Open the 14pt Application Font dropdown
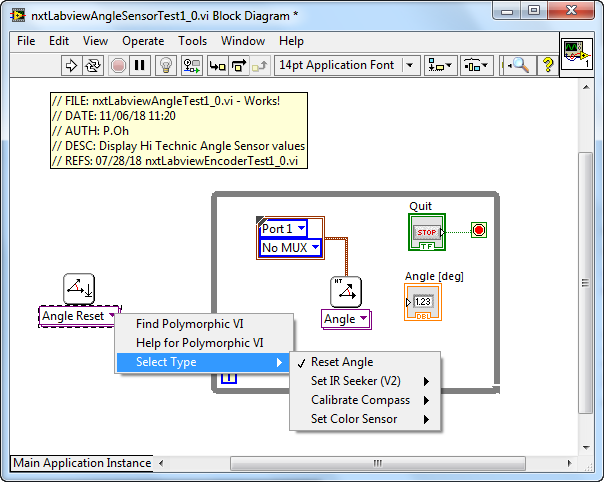604x482 pixels. [x=347, y=65]
